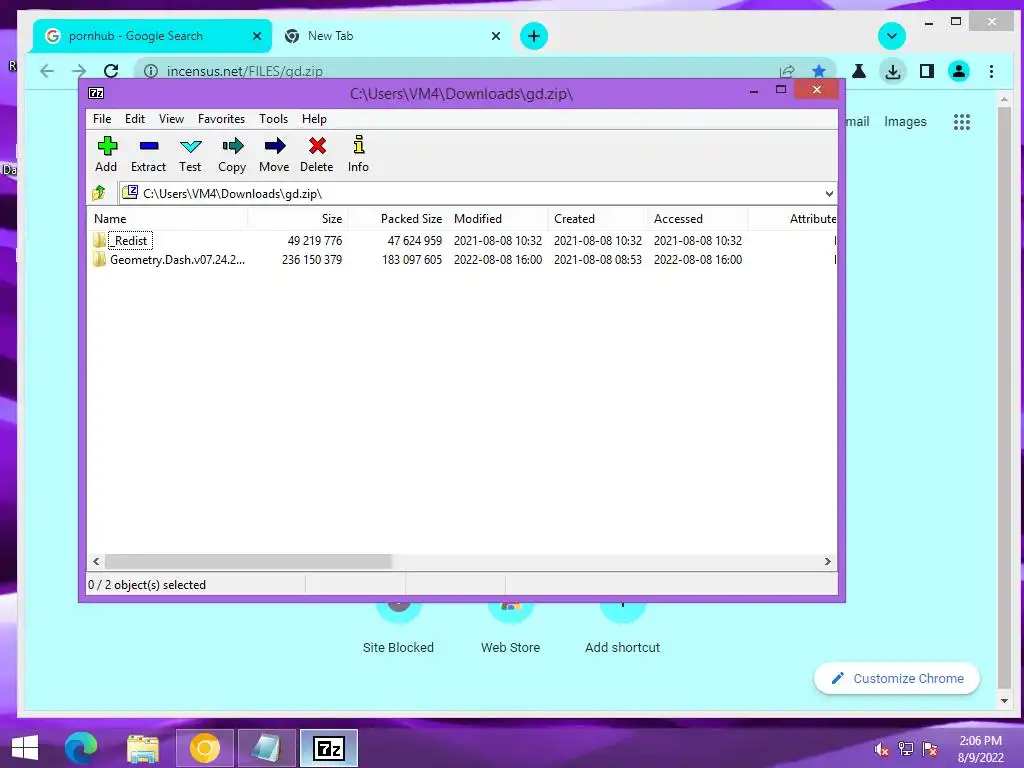Go forward in Chrome
The width and height of the screenshot is (1024, 768).
click(79, 71)
